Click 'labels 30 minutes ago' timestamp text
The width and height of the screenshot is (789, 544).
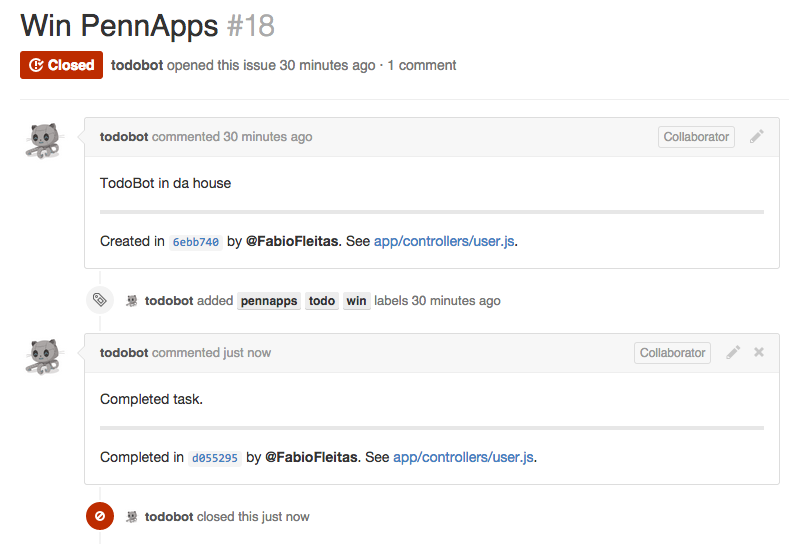(437, 300)
